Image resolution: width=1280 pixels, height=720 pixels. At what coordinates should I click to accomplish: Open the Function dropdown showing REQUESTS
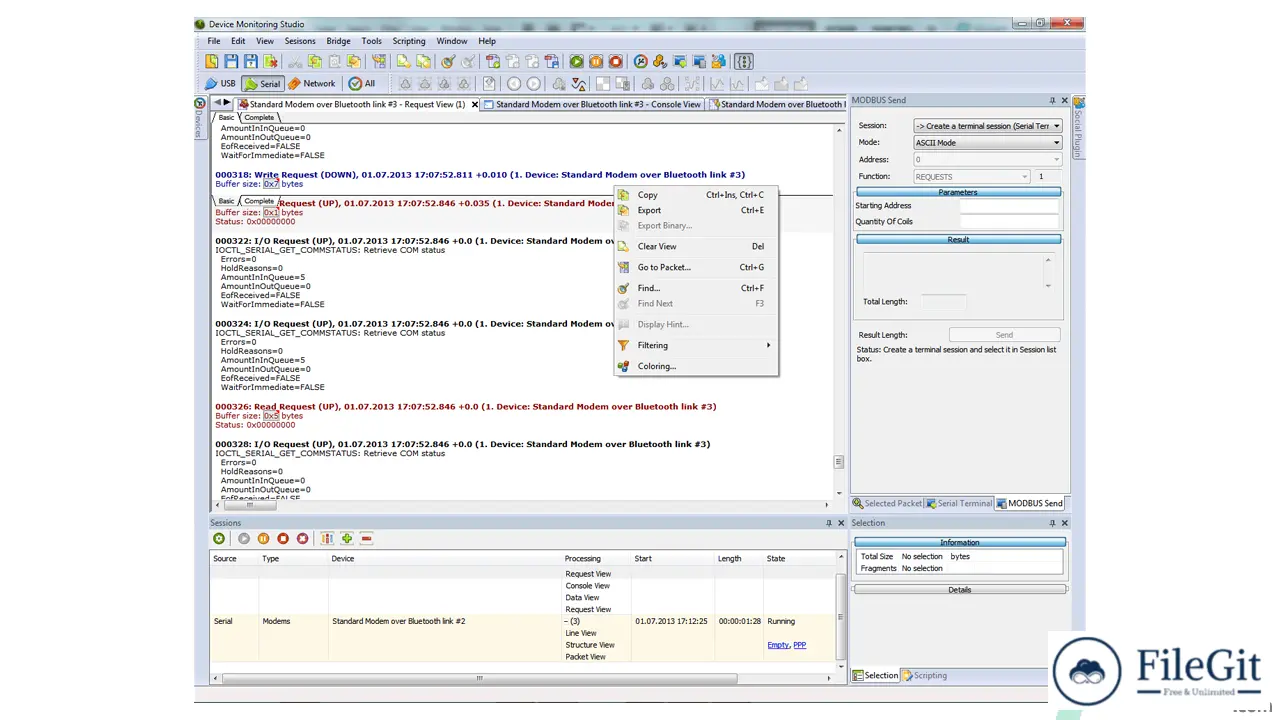(x=1024, y=177)
